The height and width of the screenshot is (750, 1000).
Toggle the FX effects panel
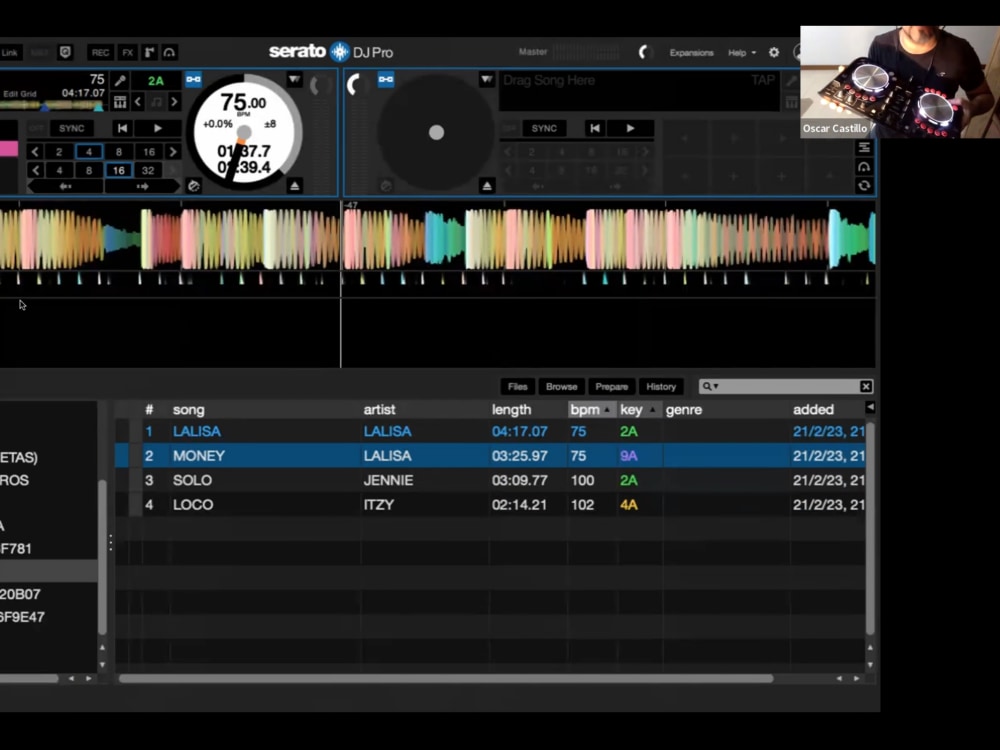pos(128,52)
